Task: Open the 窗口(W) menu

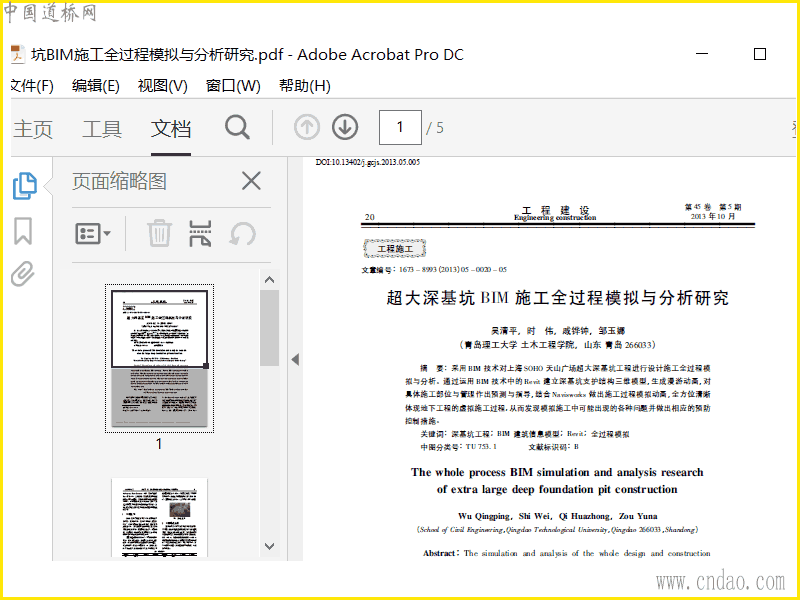Action: [x=233, y=86]
